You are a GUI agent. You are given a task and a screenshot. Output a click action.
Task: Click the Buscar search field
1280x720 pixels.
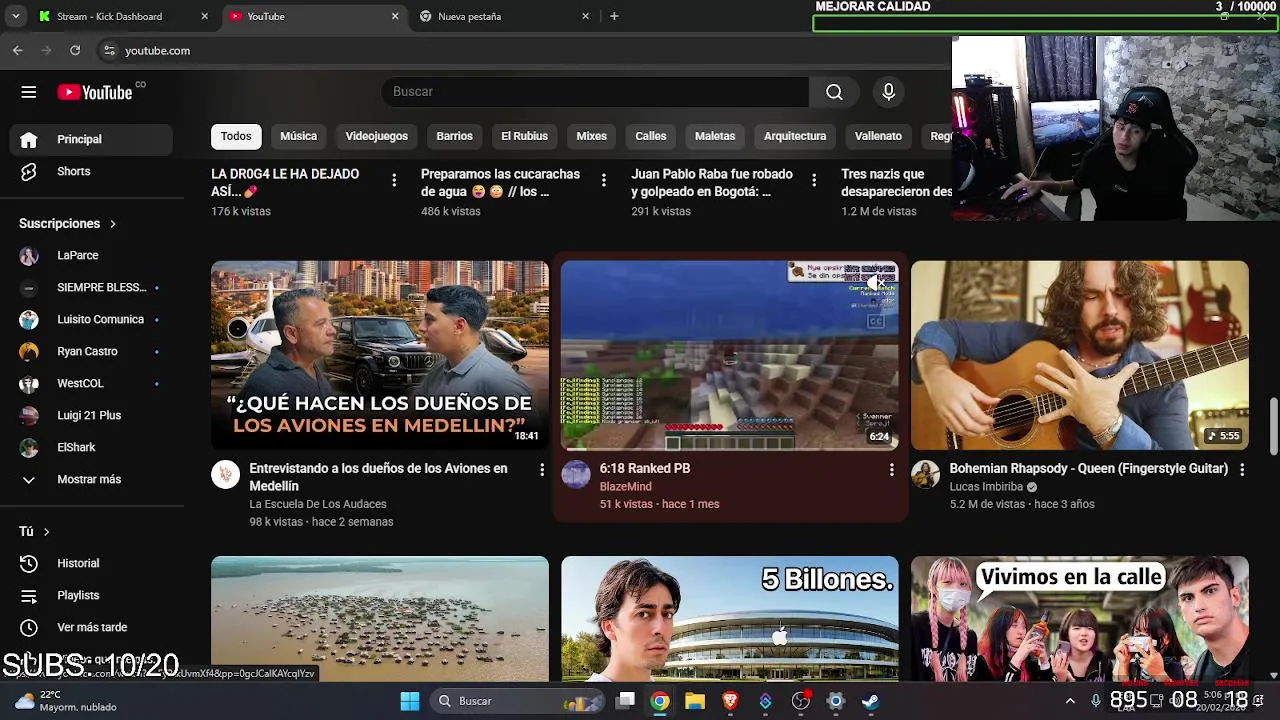click(x=595, y=92)
